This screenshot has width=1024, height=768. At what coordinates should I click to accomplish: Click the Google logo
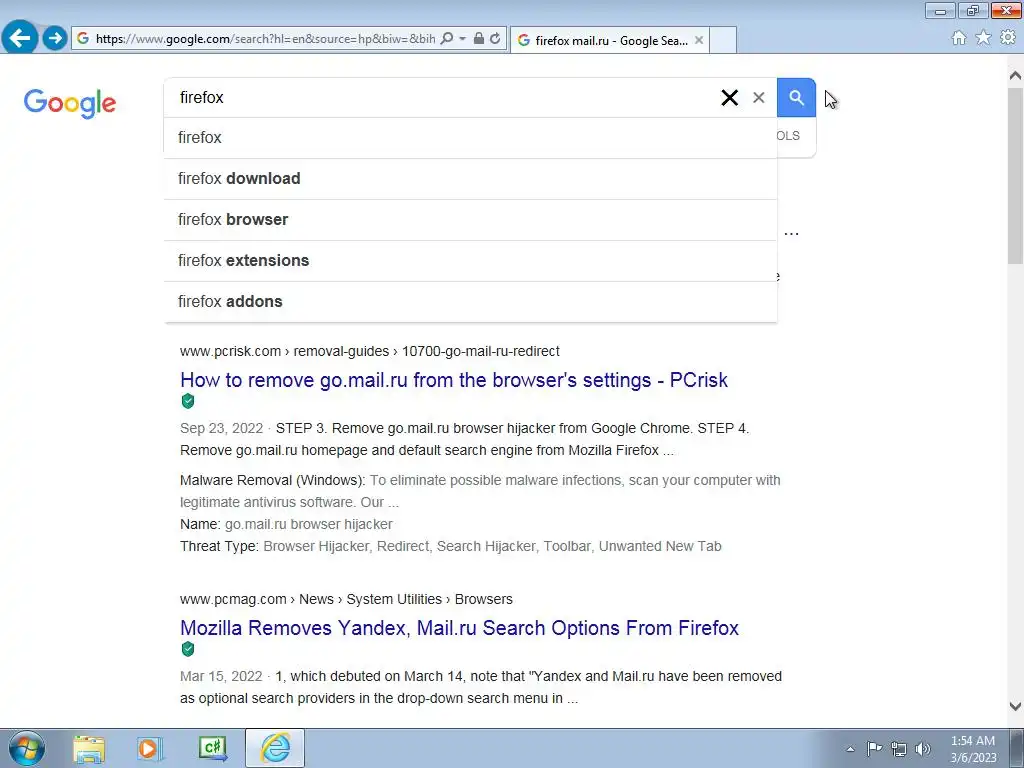(70, 103)
